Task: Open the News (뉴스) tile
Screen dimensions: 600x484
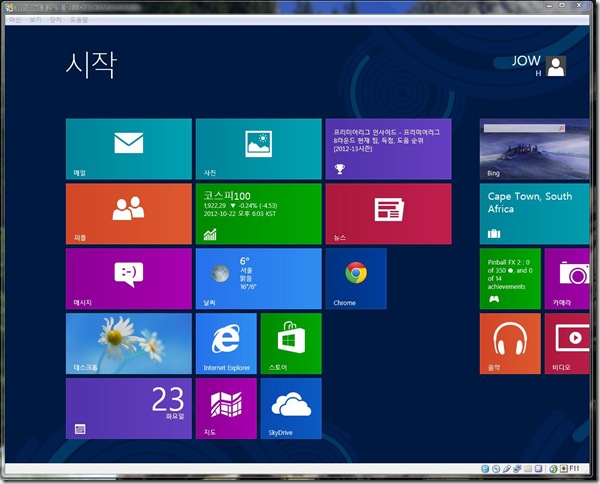Action: [388, 213]
